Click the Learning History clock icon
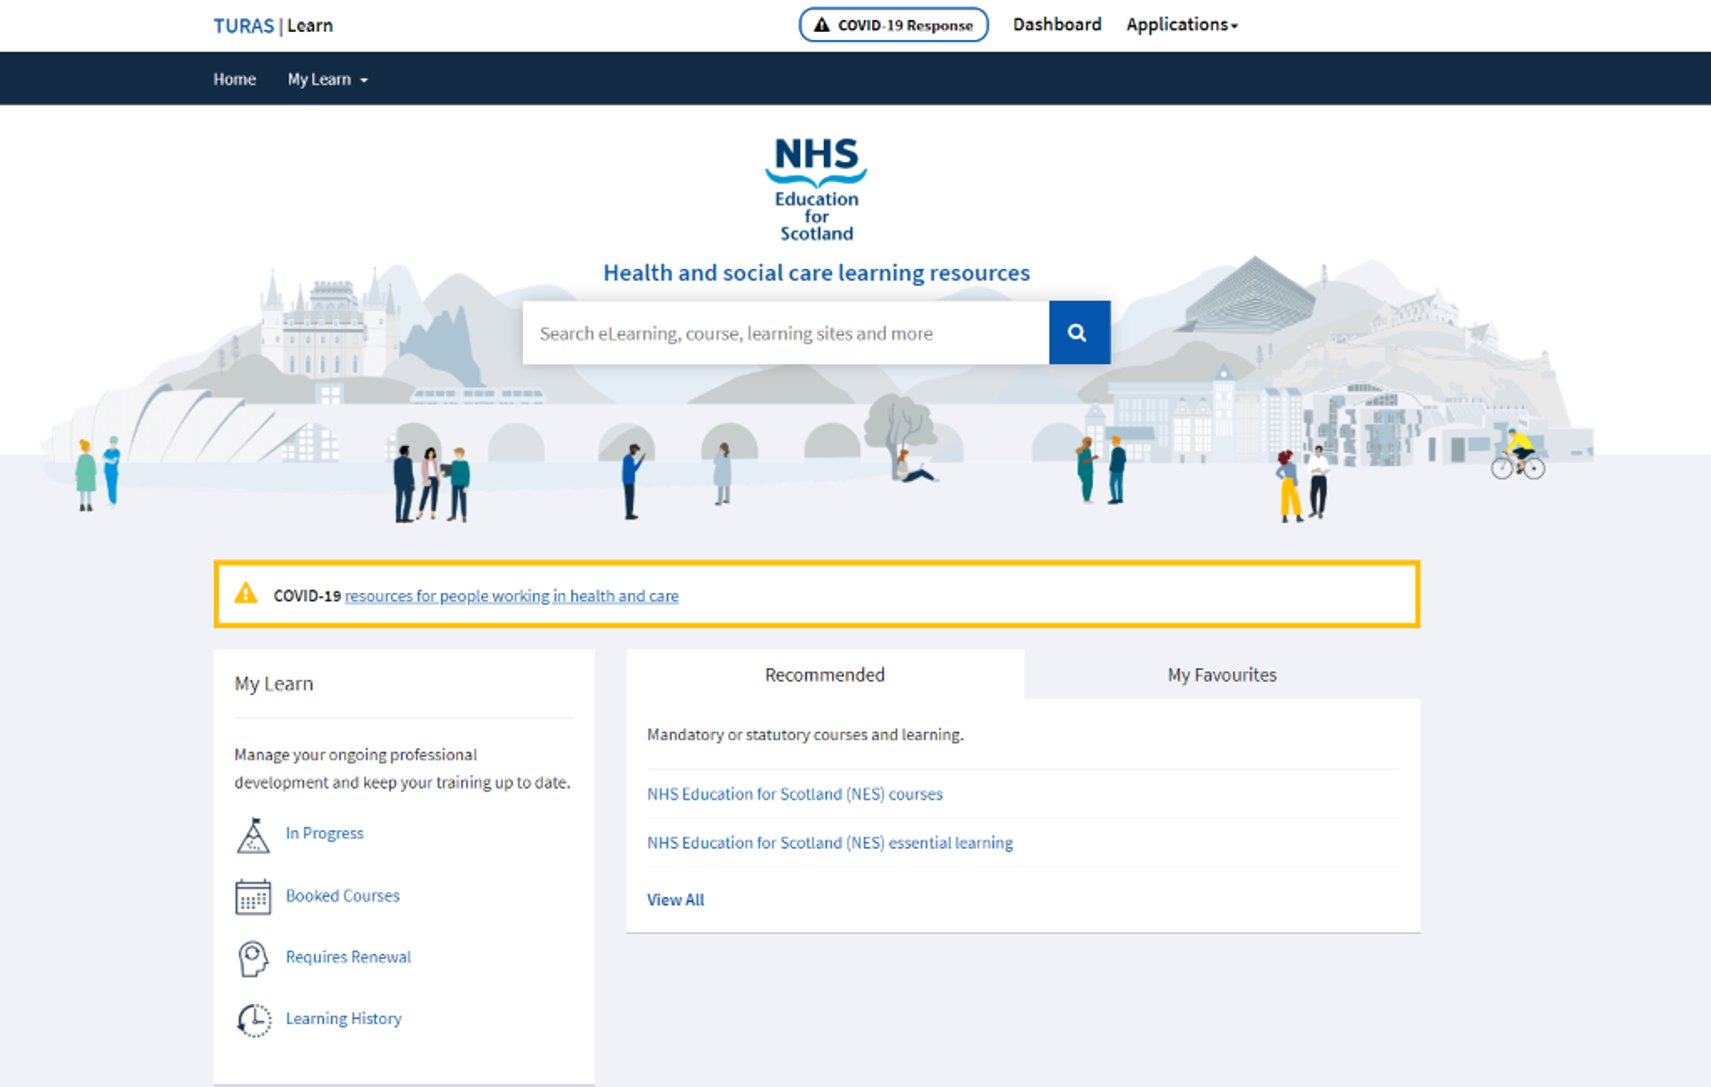The width and height of the screenshot is (1711, 1087). (x=254, y=1019)
